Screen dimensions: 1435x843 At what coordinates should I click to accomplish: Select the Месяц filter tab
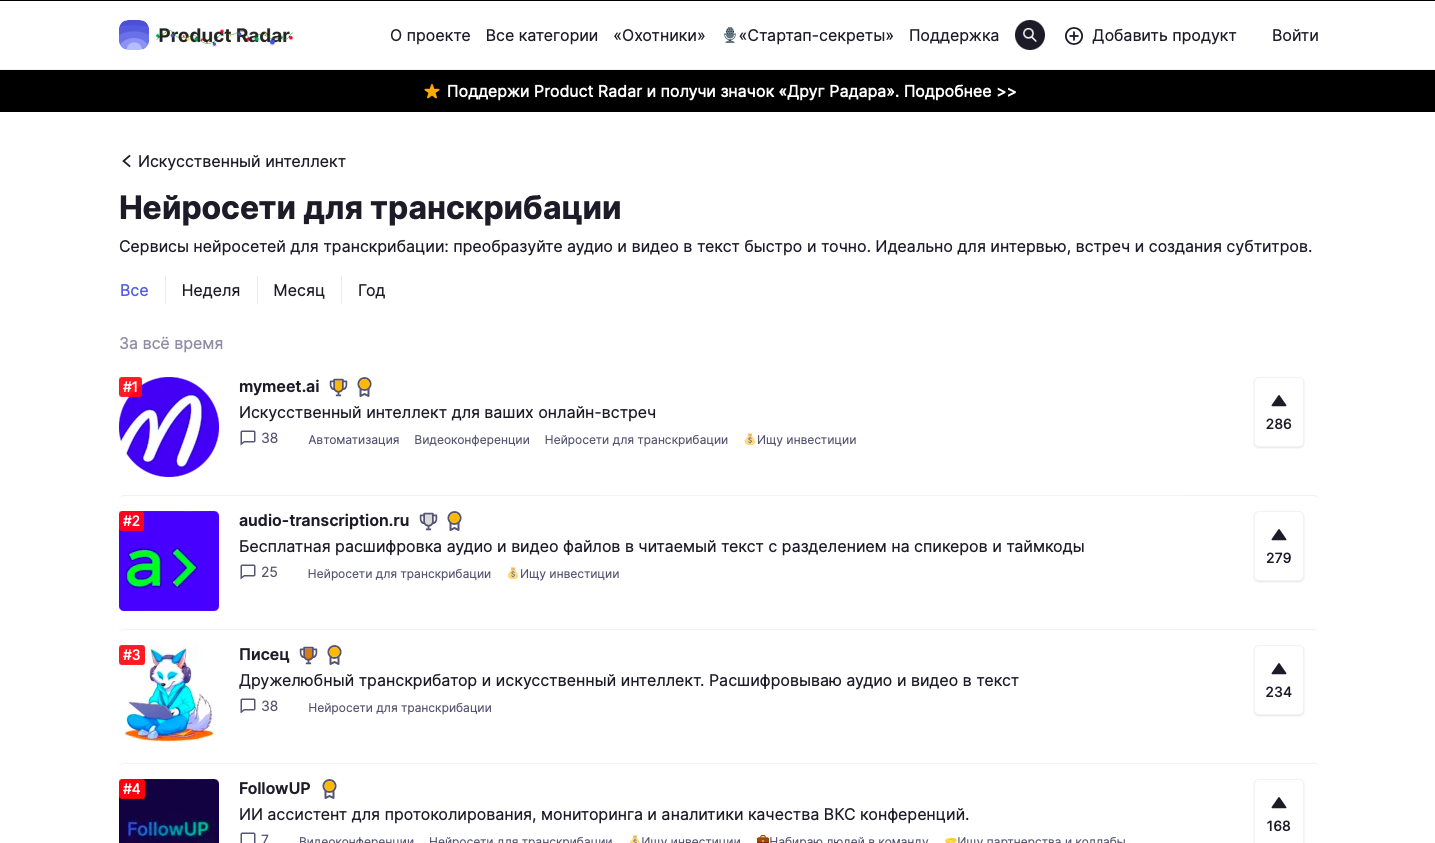tap(299, 290)
